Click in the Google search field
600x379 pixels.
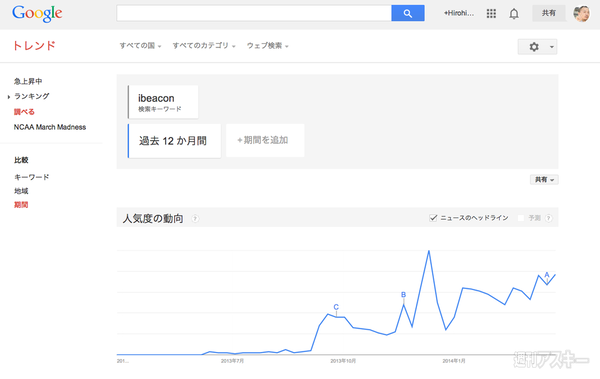[x=254, y=13]
